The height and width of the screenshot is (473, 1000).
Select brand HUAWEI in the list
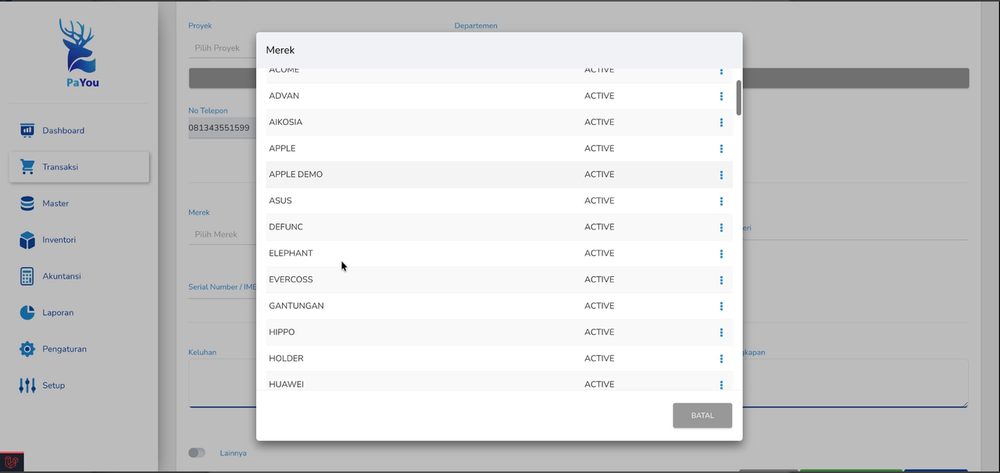(x=286, y=384)
